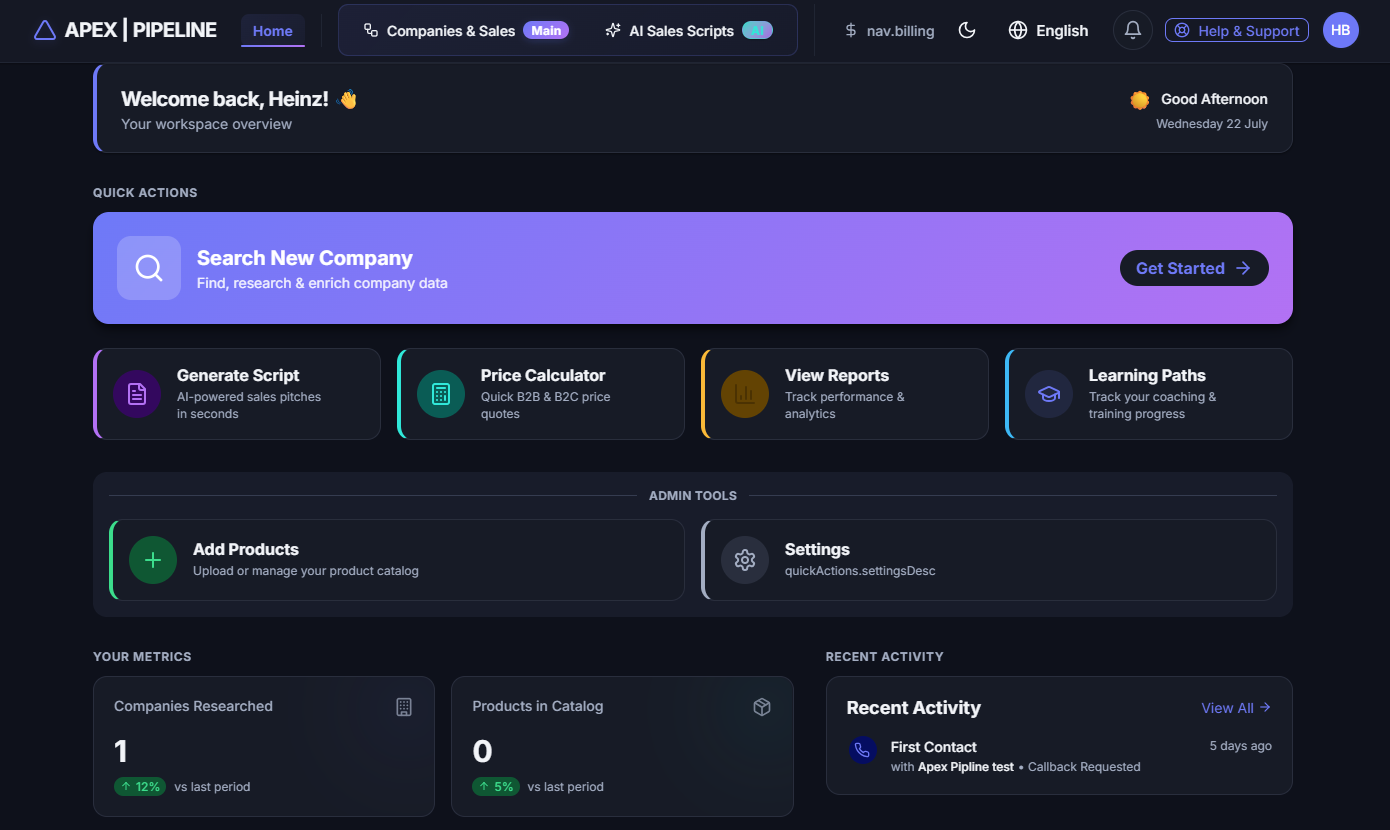Open Companies & Sales section

465,30
